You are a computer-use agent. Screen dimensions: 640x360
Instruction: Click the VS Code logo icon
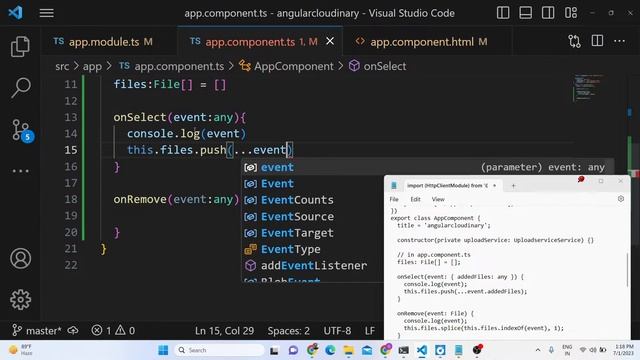pos(16,13)
